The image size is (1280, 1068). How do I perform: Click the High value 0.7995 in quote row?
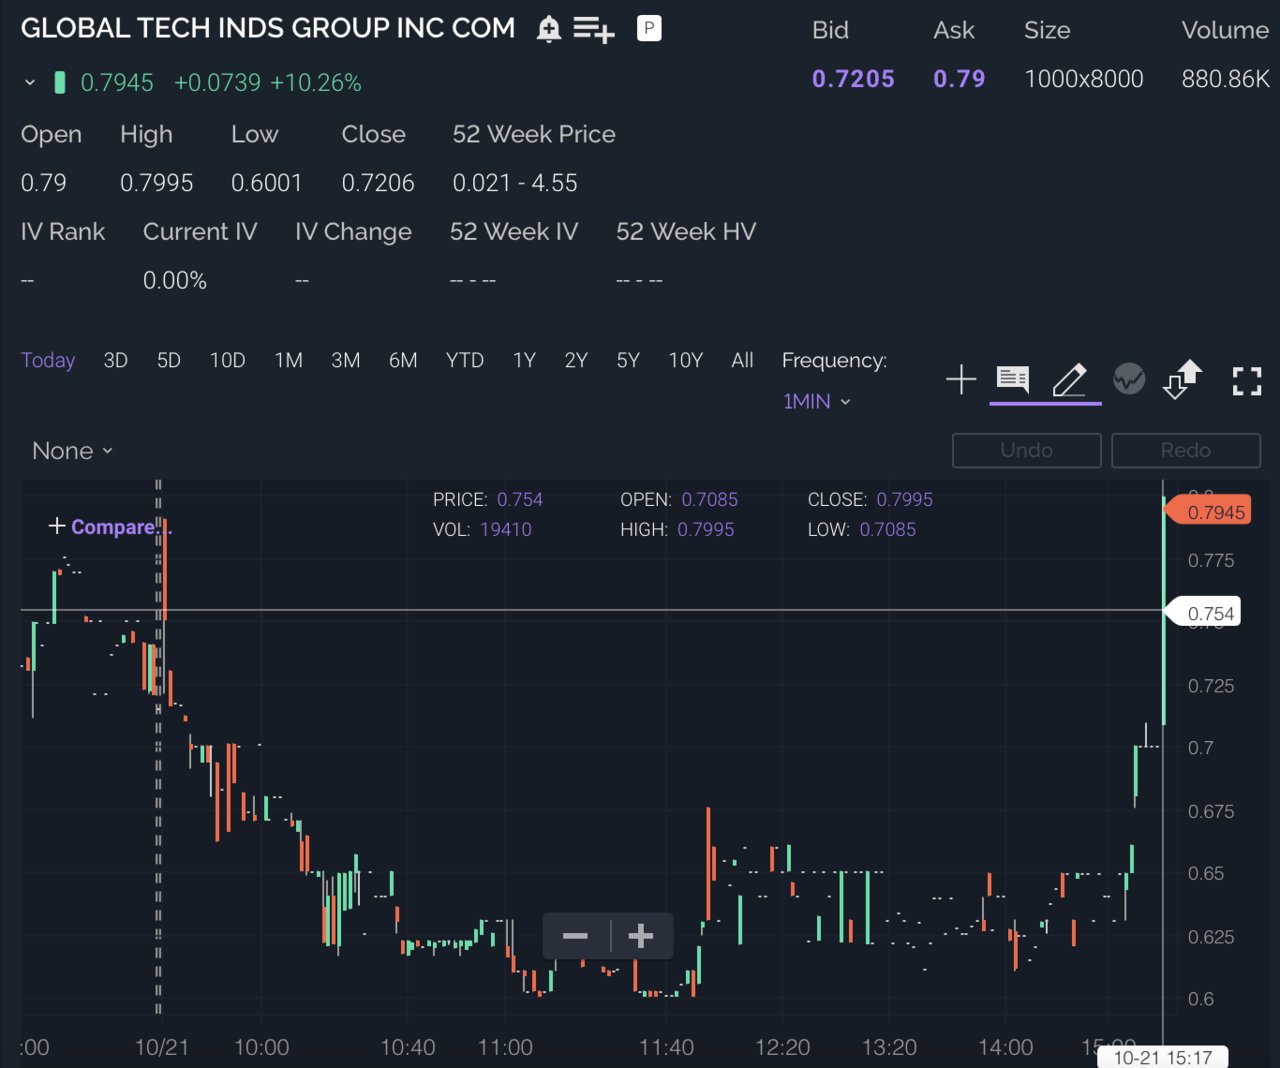click(157, 183)
